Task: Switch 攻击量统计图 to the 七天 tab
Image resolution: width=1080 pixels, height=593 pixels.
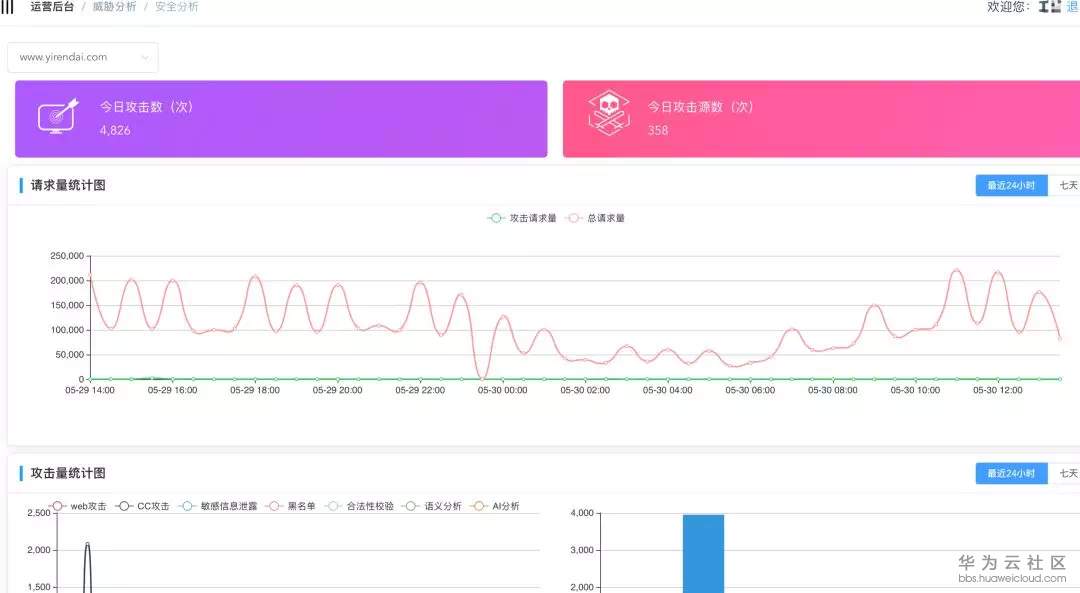Action: (x=1067, y=473)
